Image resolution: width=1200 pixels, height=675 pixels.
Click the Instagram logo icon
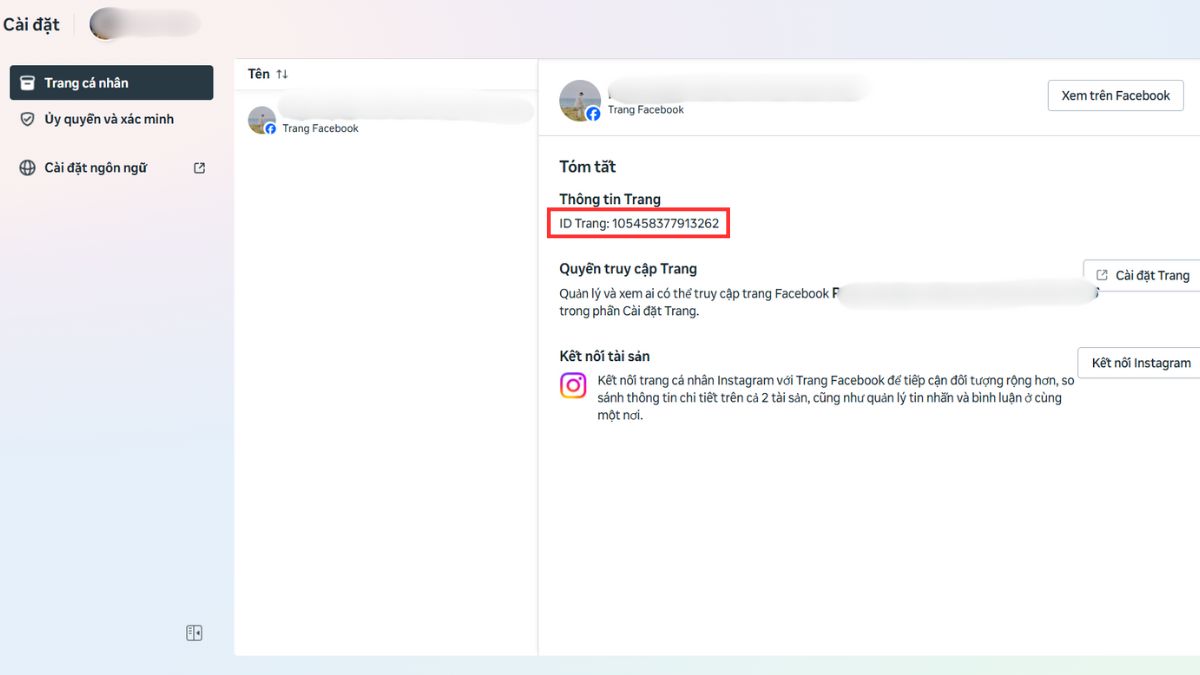pyautogui.click(x=573, y=385)
